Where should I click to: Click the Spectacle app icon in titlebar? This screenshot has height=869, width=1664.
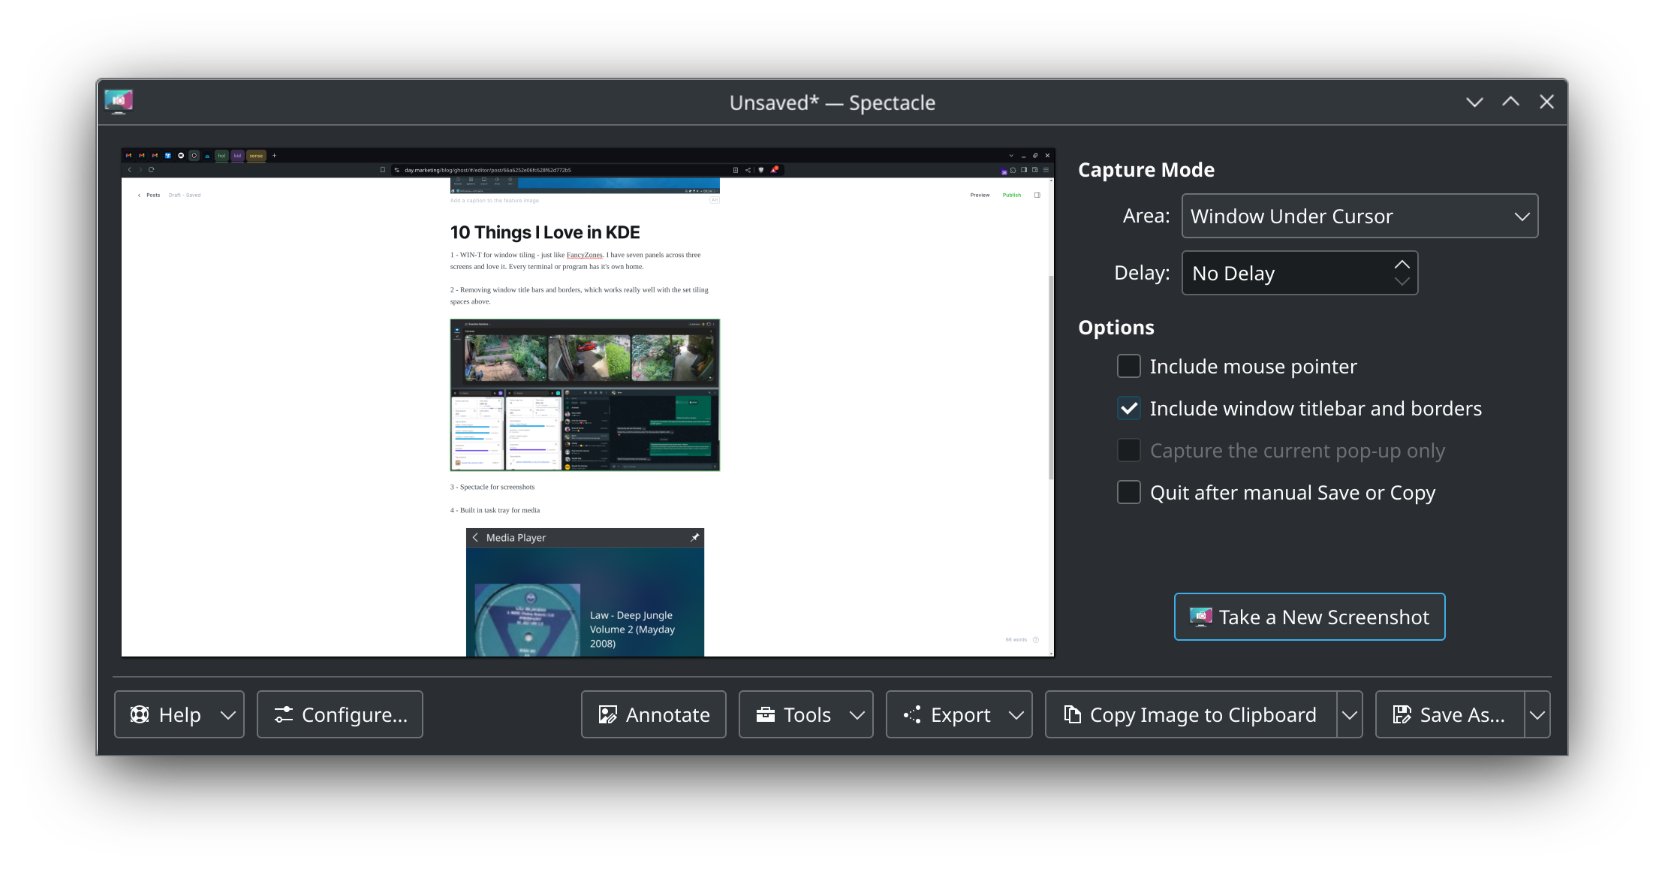(x=118, y=101)
